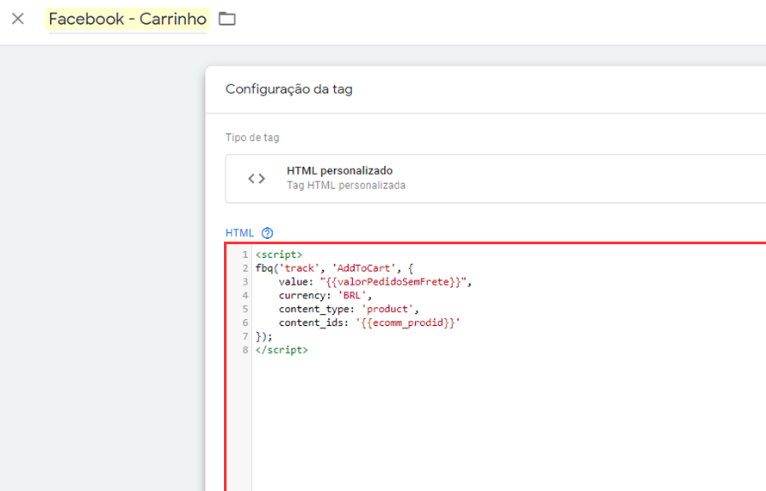Click the code brackets icon of the tag type
Image resolution: width=766 pixels, height=491 pixels.
click(x=256, y=178)
